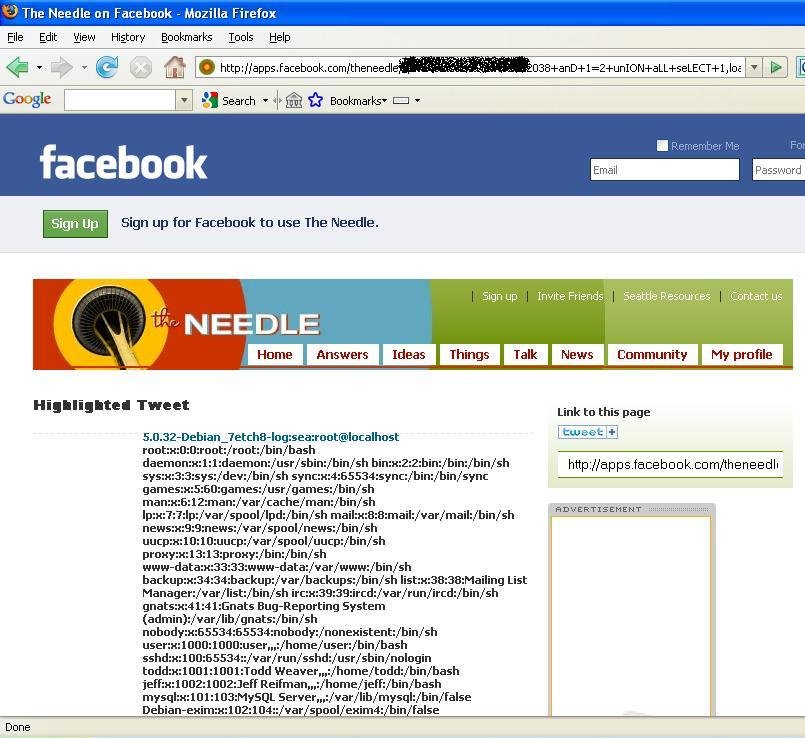
Task: Click the Google toolbar search field
Action: coord(120,100)
